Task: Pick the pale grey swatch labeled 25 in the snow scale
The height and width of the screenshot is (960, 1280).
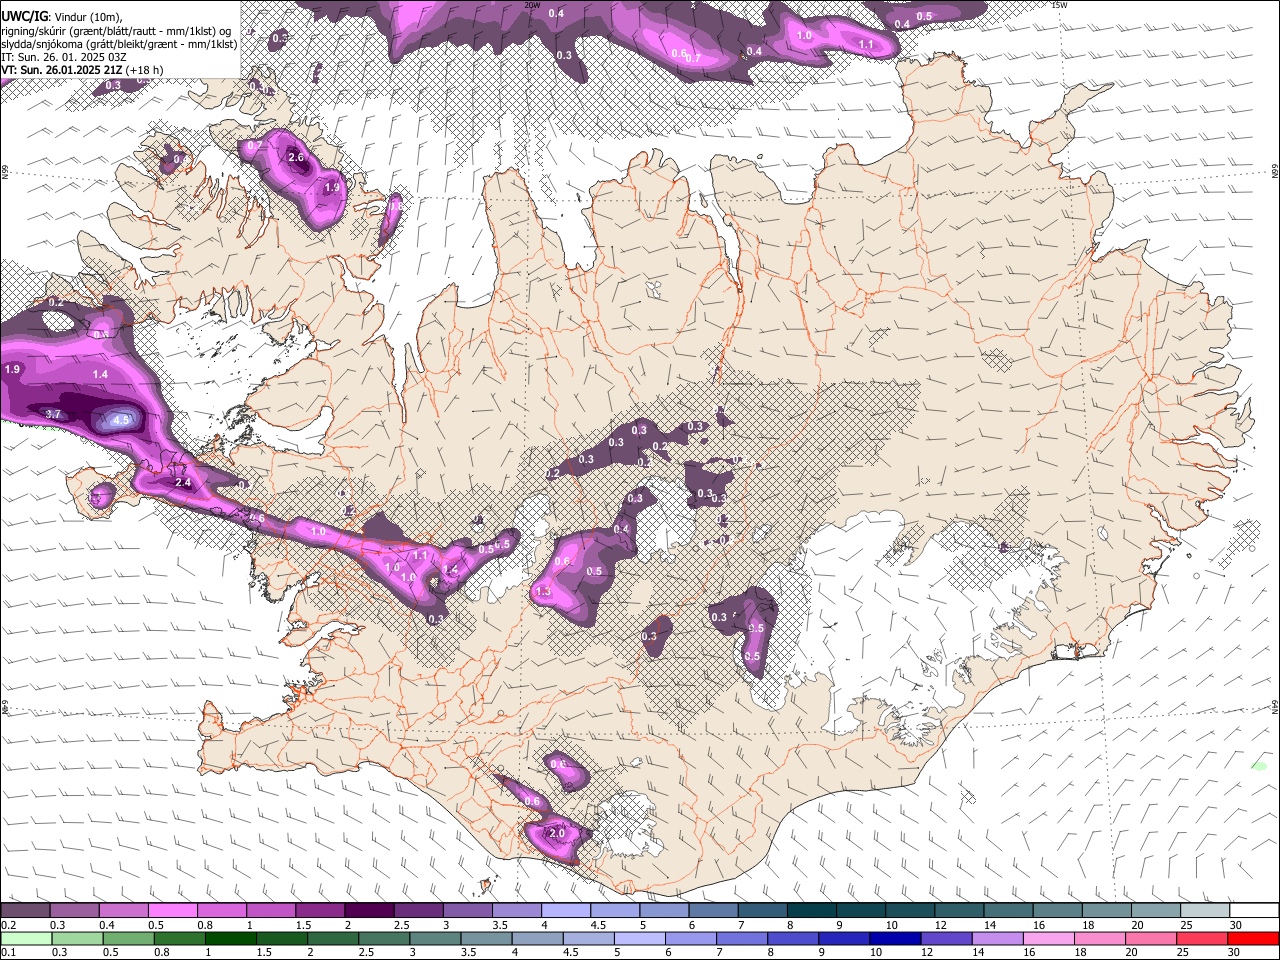Action: (x=1205, y=910)
